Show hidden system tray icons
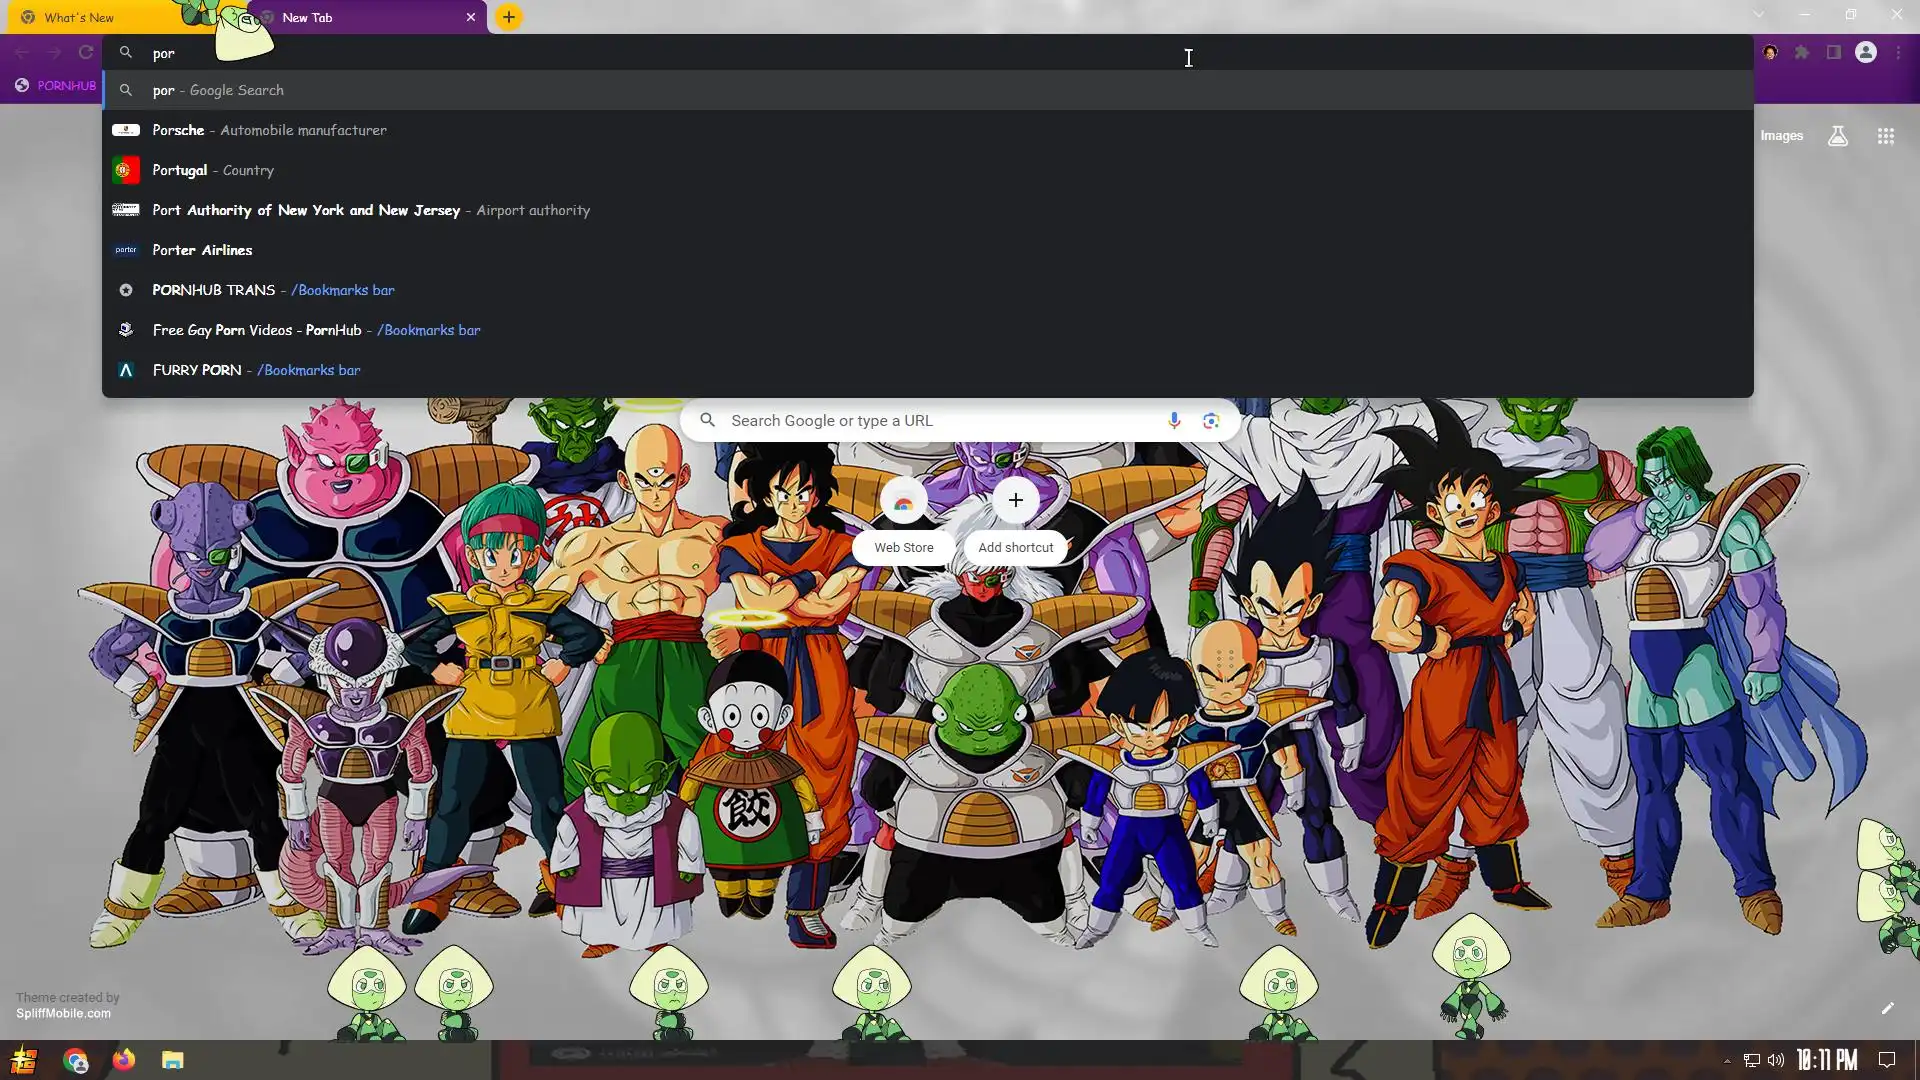1920x1080 pixels. [x=1727, y=1060]
